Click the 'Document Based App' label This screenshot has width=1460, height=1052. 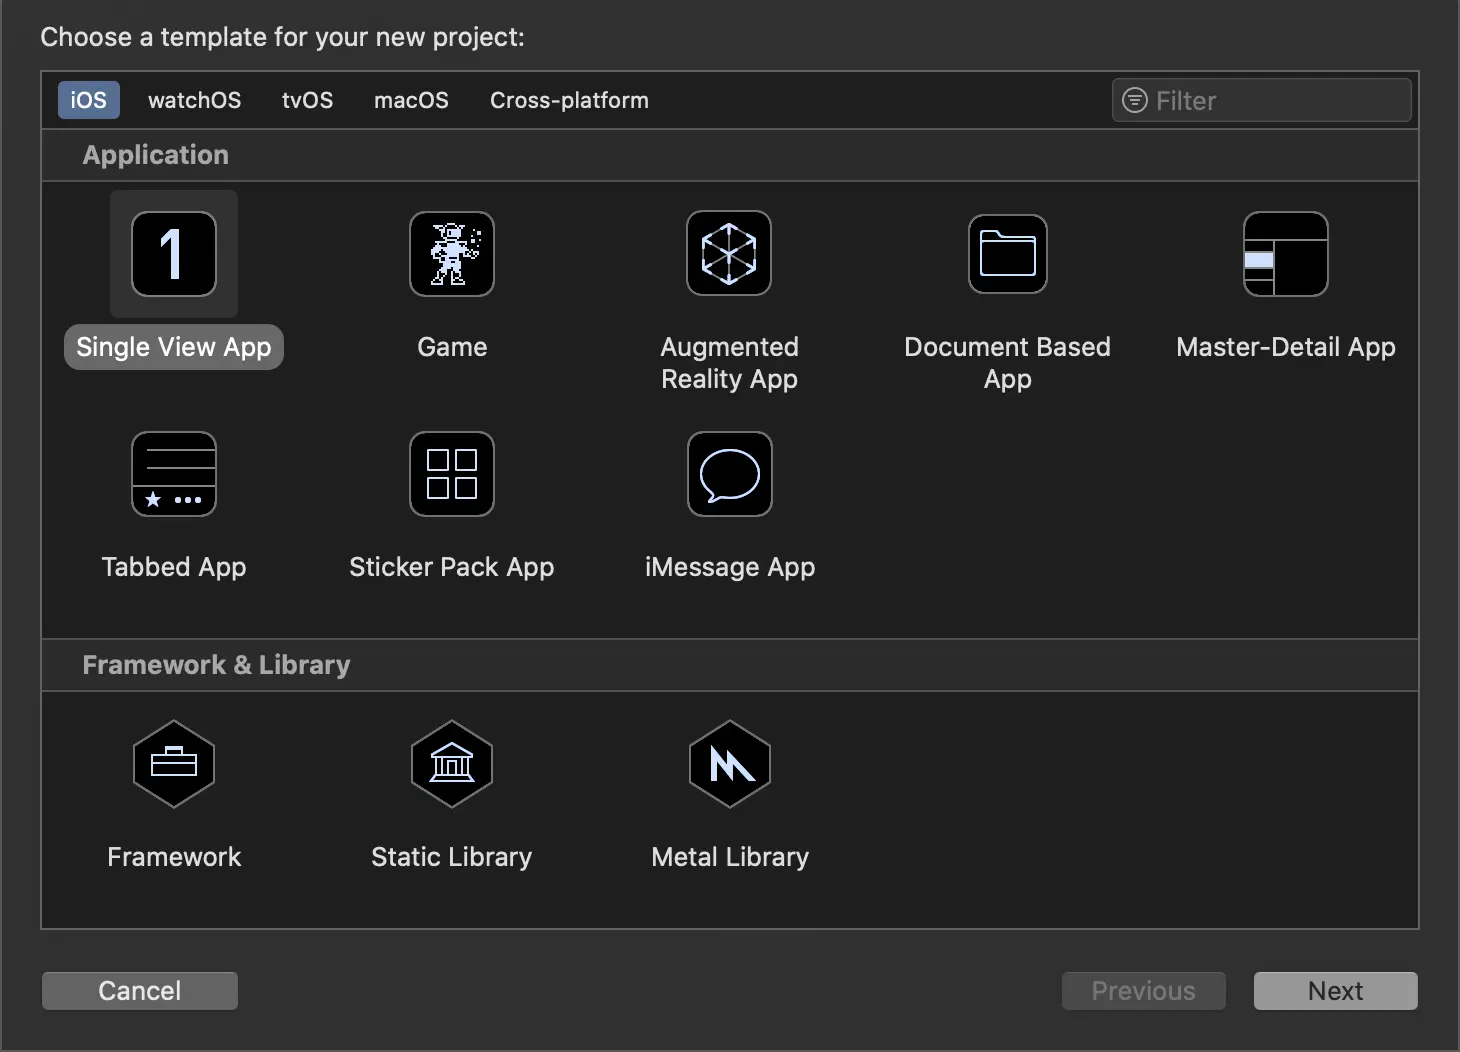(x=1008, y=363)
